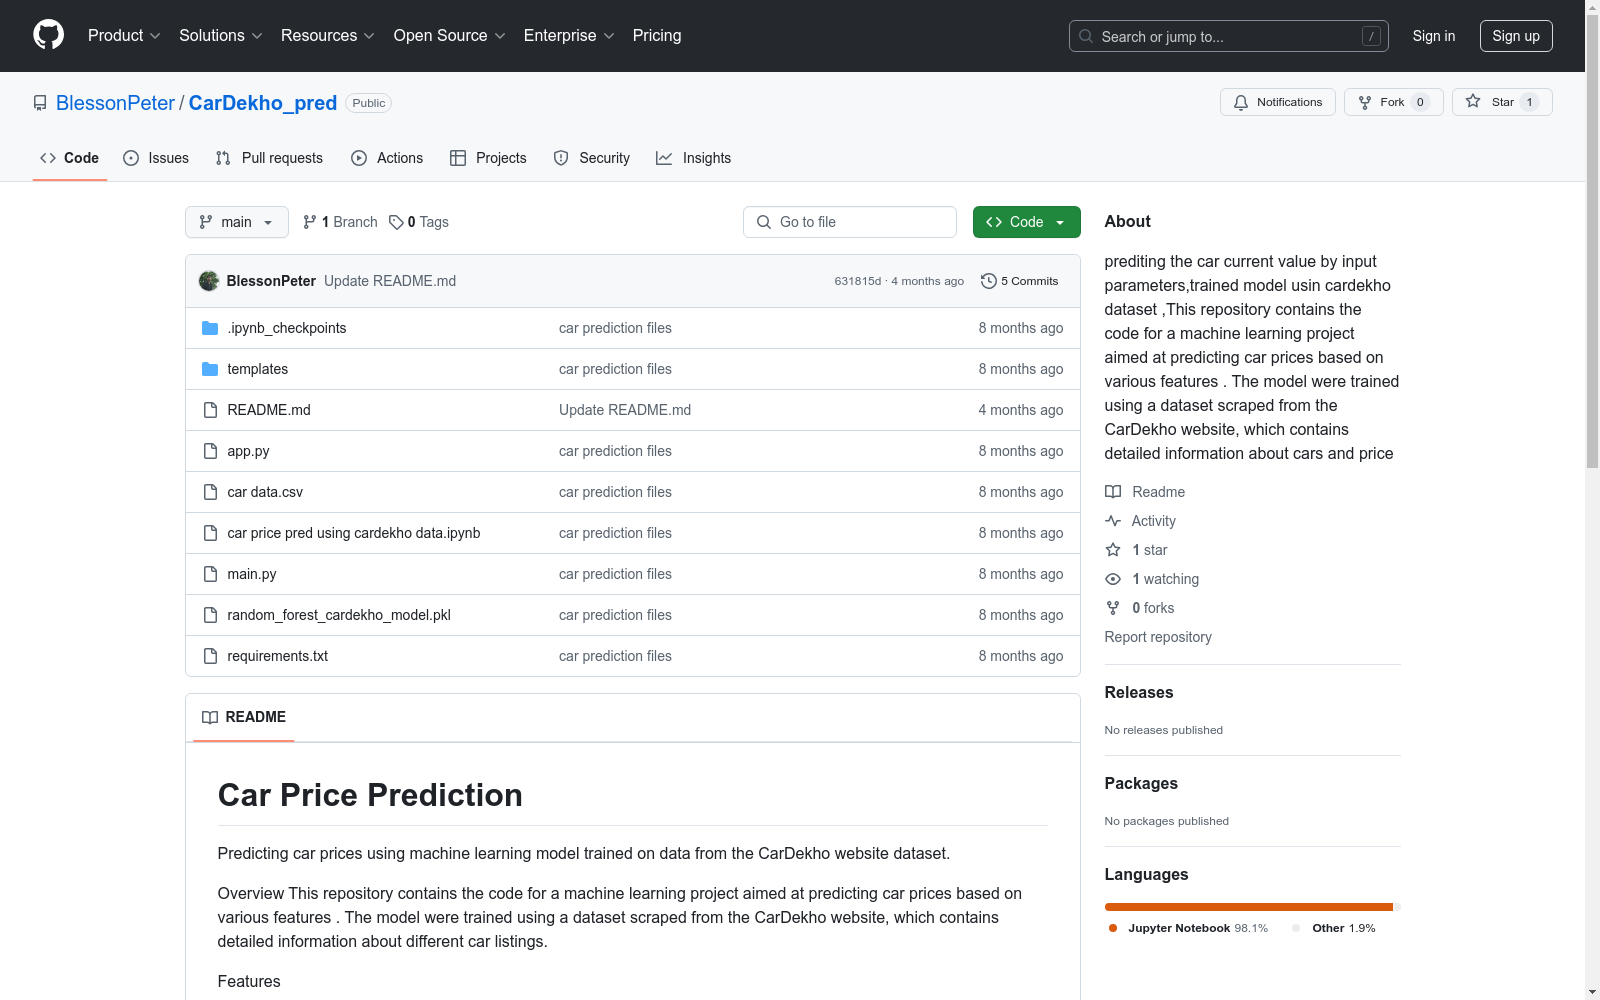
Task: Click the notebook file icon for cardekho data.ipynb
Action: click(x=210, y=533)
